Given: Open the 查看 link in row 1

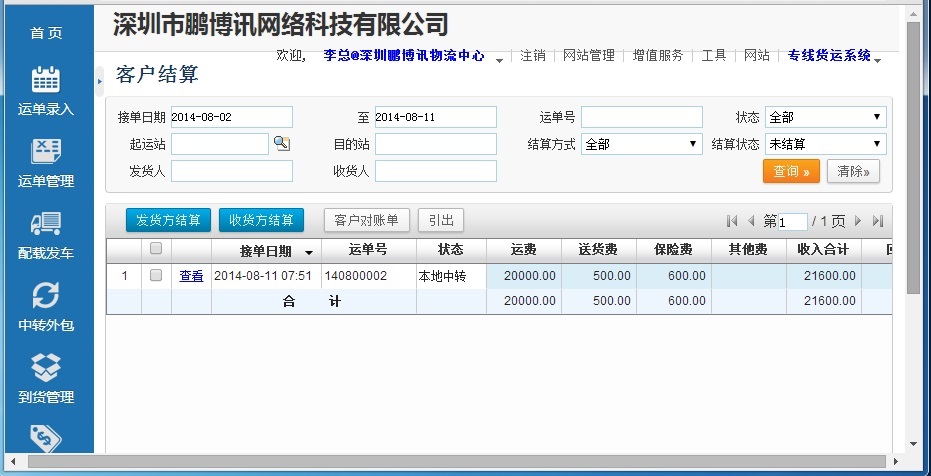Looking at the screenshot, I should [191, 276].
